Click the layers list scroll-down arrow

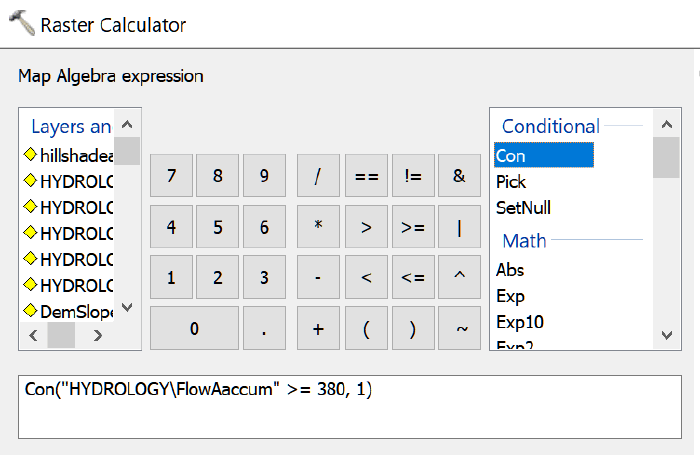(127, 307)
